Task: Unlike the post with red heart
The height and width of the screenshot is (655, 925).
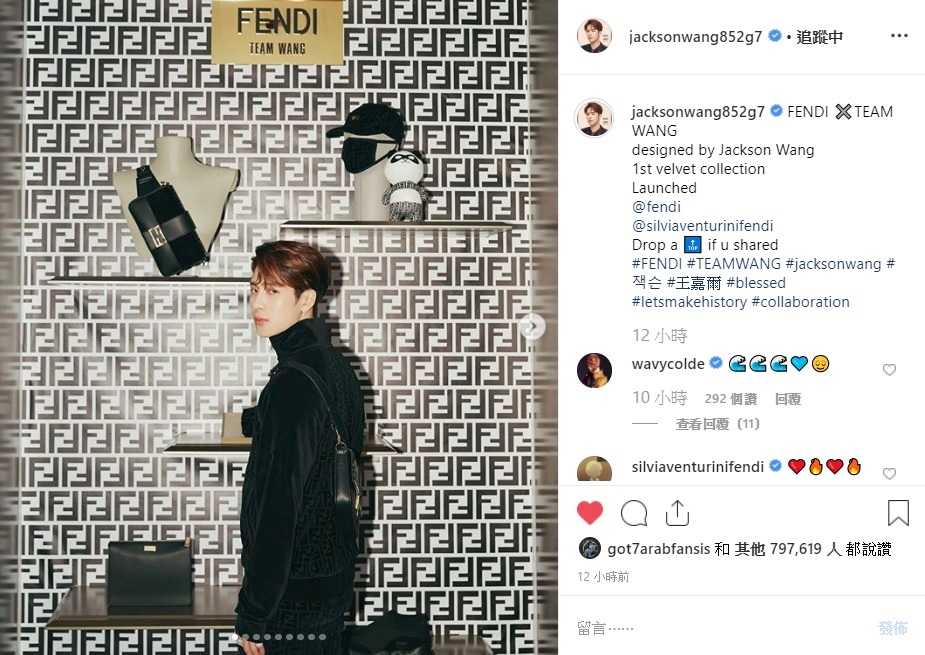Action: click(x=589, y=513)
